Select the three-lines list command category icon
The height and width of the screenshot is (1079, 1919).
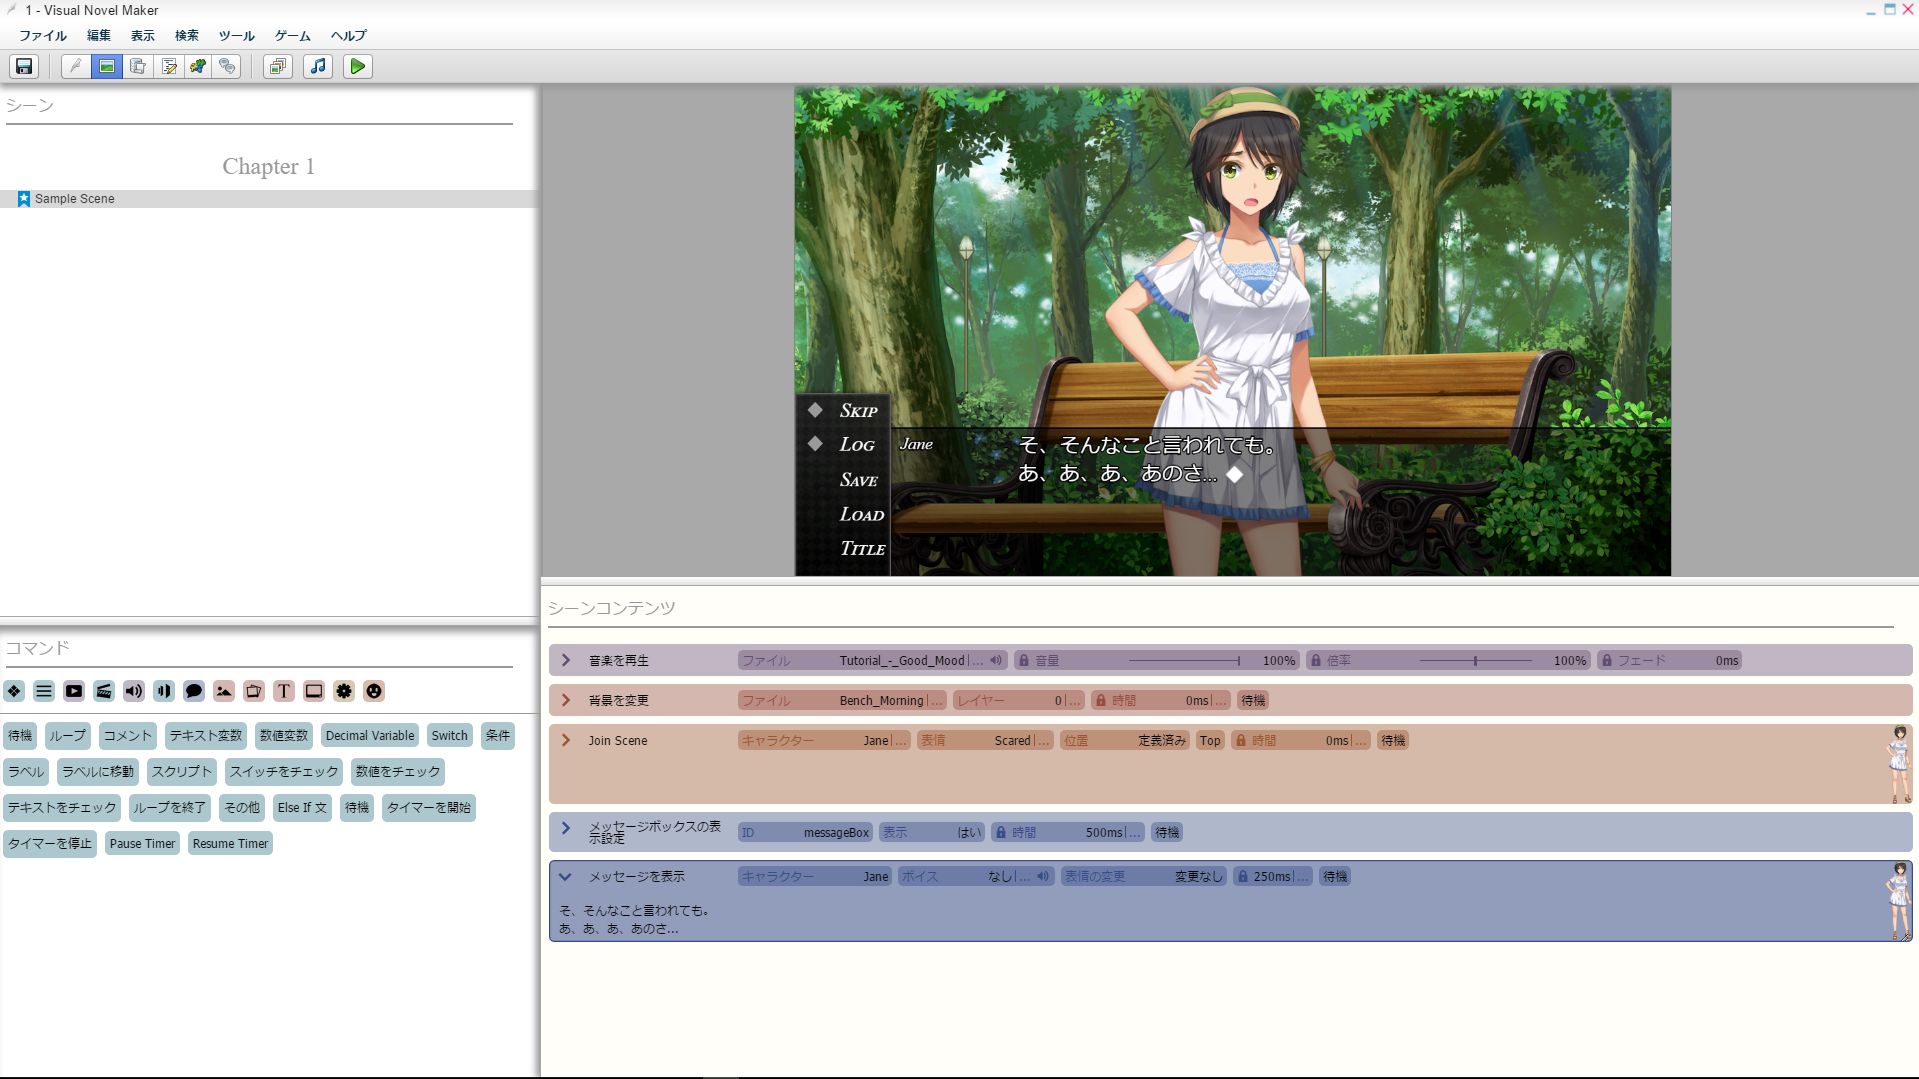click(44, 691)
